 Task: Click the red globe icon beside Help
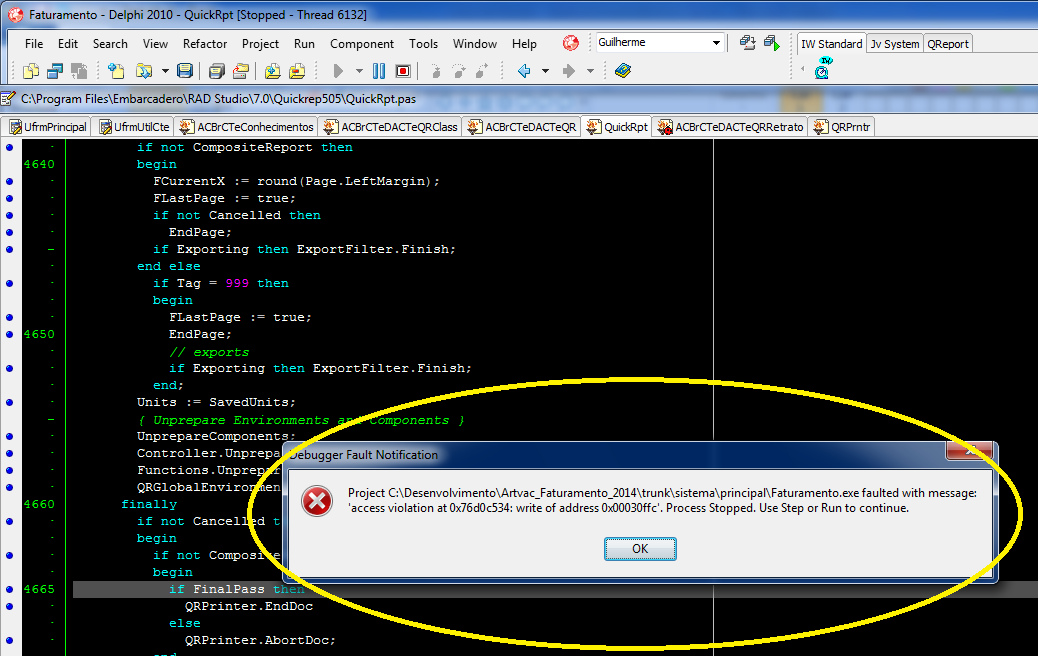(571, 44)
